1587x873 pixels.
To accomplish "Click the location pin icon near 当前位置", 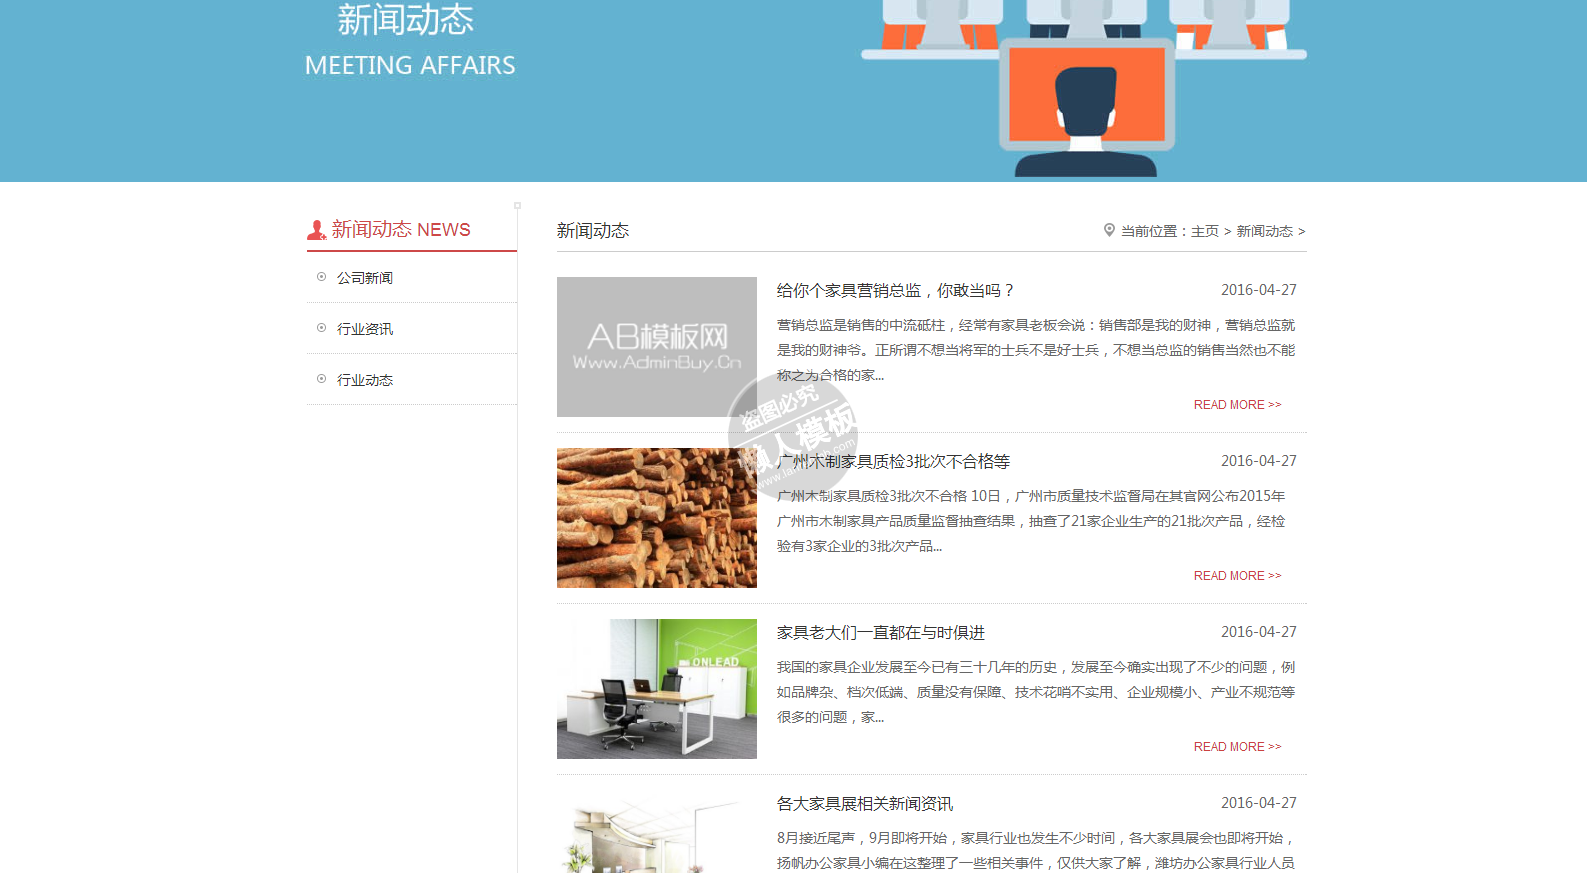I will pyautogui.click(x=1109, y=230).
